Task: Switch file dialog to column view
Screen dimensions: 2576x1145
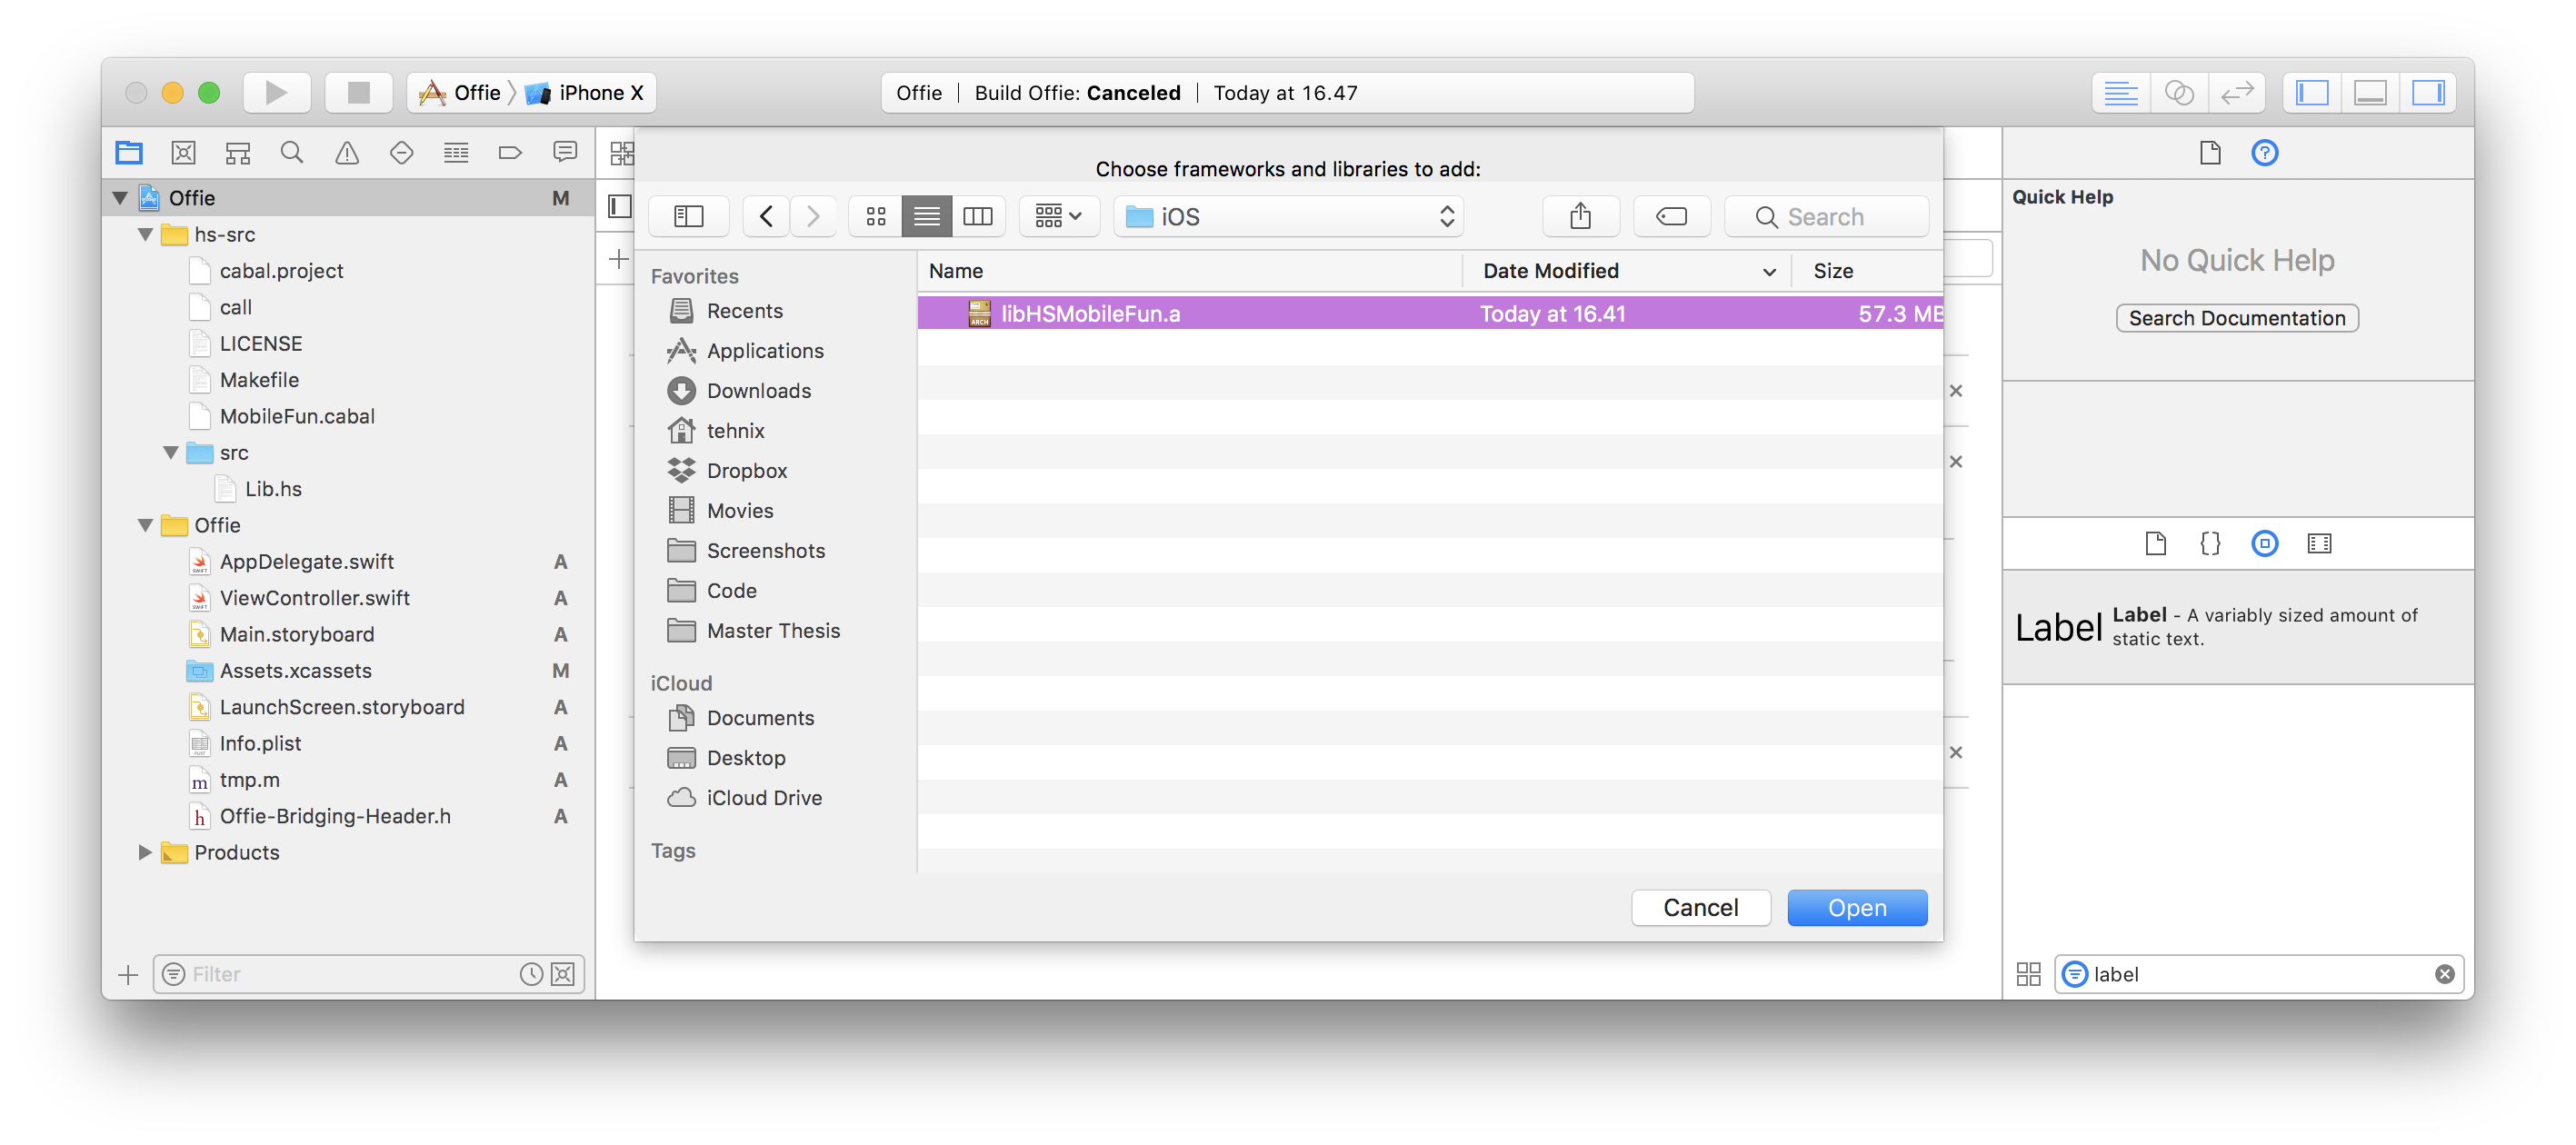Action: (977, 216)
